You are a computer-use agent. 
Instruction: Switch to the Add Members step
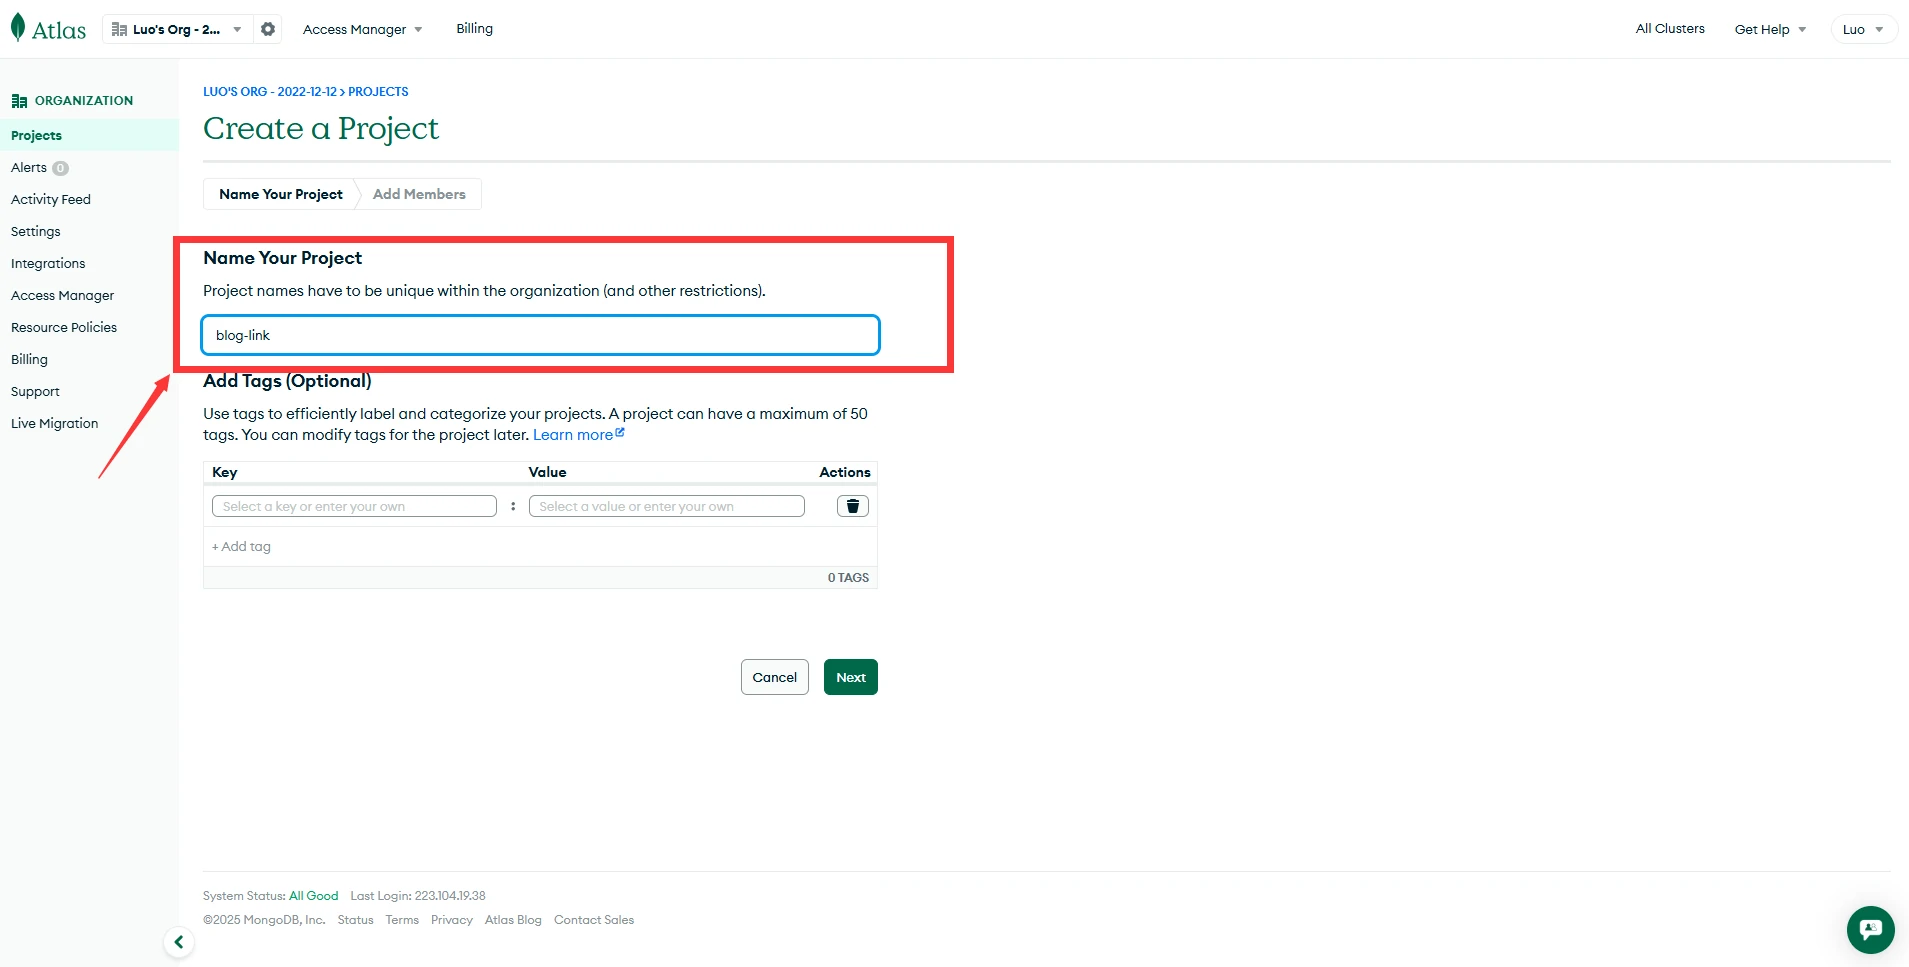pos(419,194)
